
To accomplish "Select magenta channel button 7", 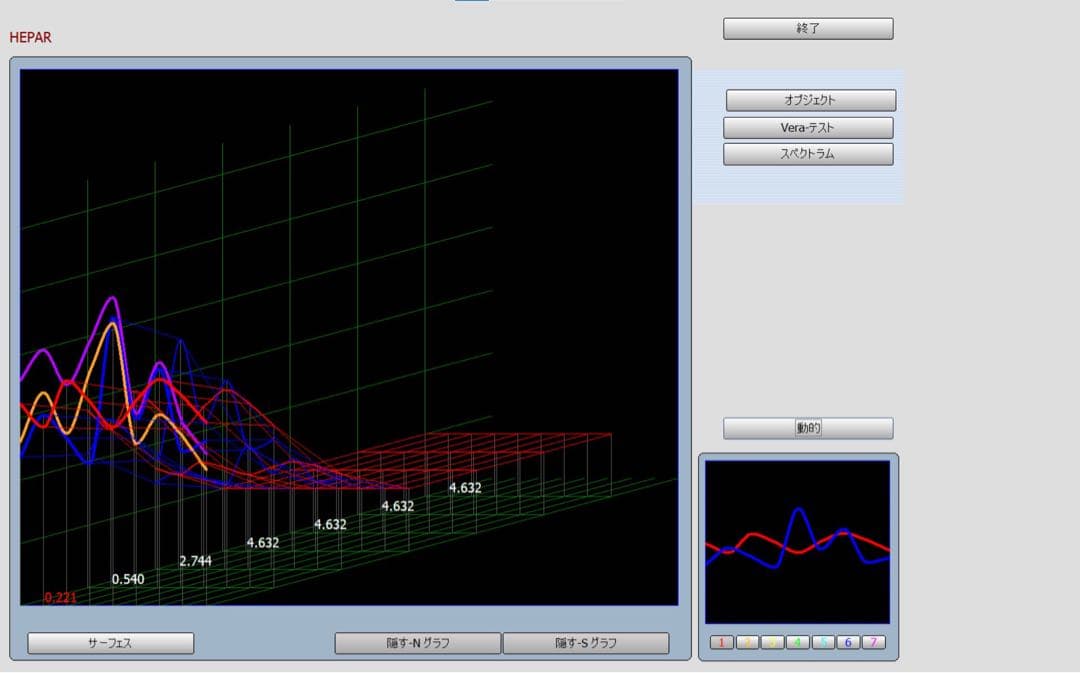I will (872, 642).
